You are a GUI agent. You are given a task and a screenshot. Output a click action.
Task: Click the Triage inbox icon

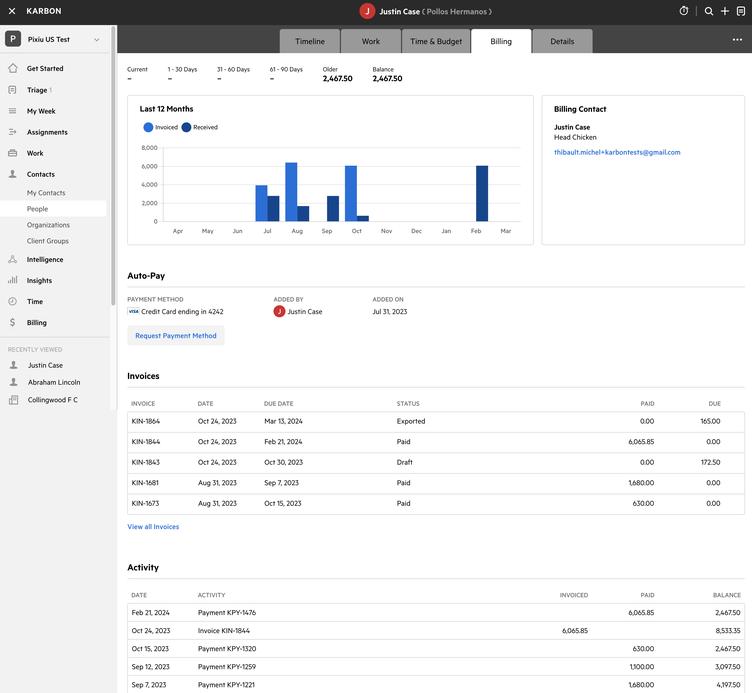[x=12, y=90]
